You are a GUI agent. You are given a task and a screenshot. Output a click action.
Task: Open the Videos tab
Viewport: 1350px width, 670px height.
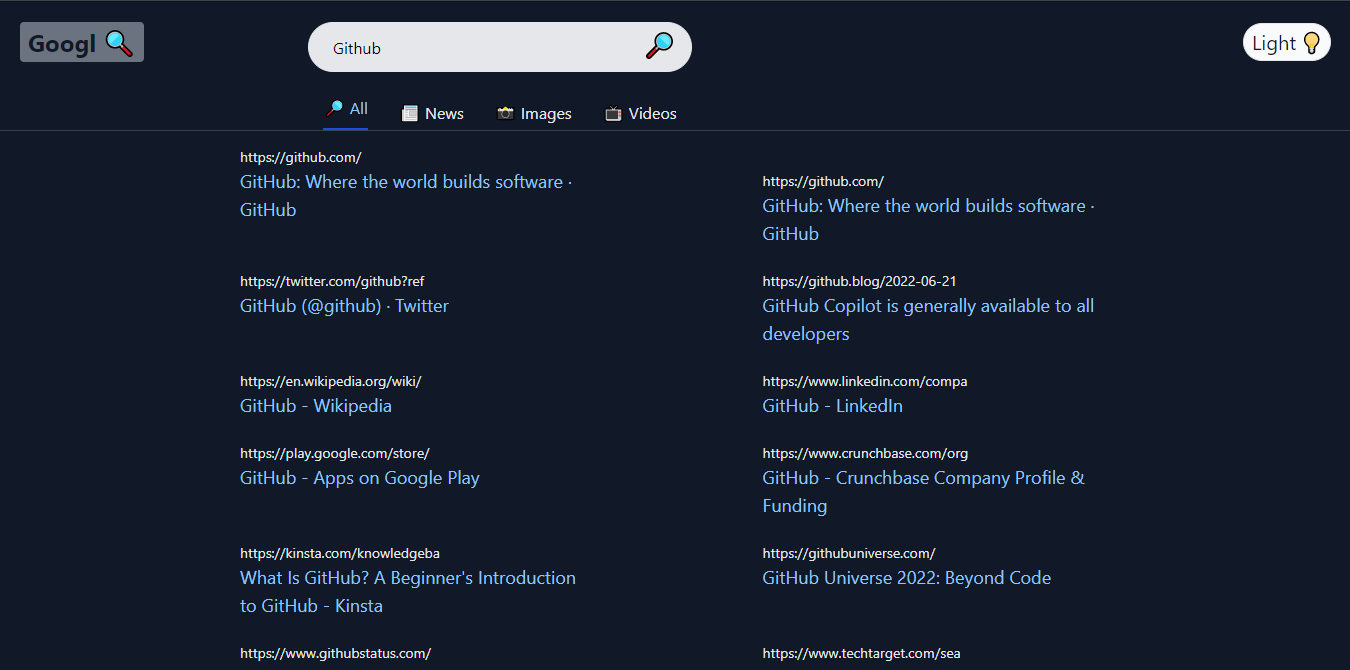pos(641,114)
